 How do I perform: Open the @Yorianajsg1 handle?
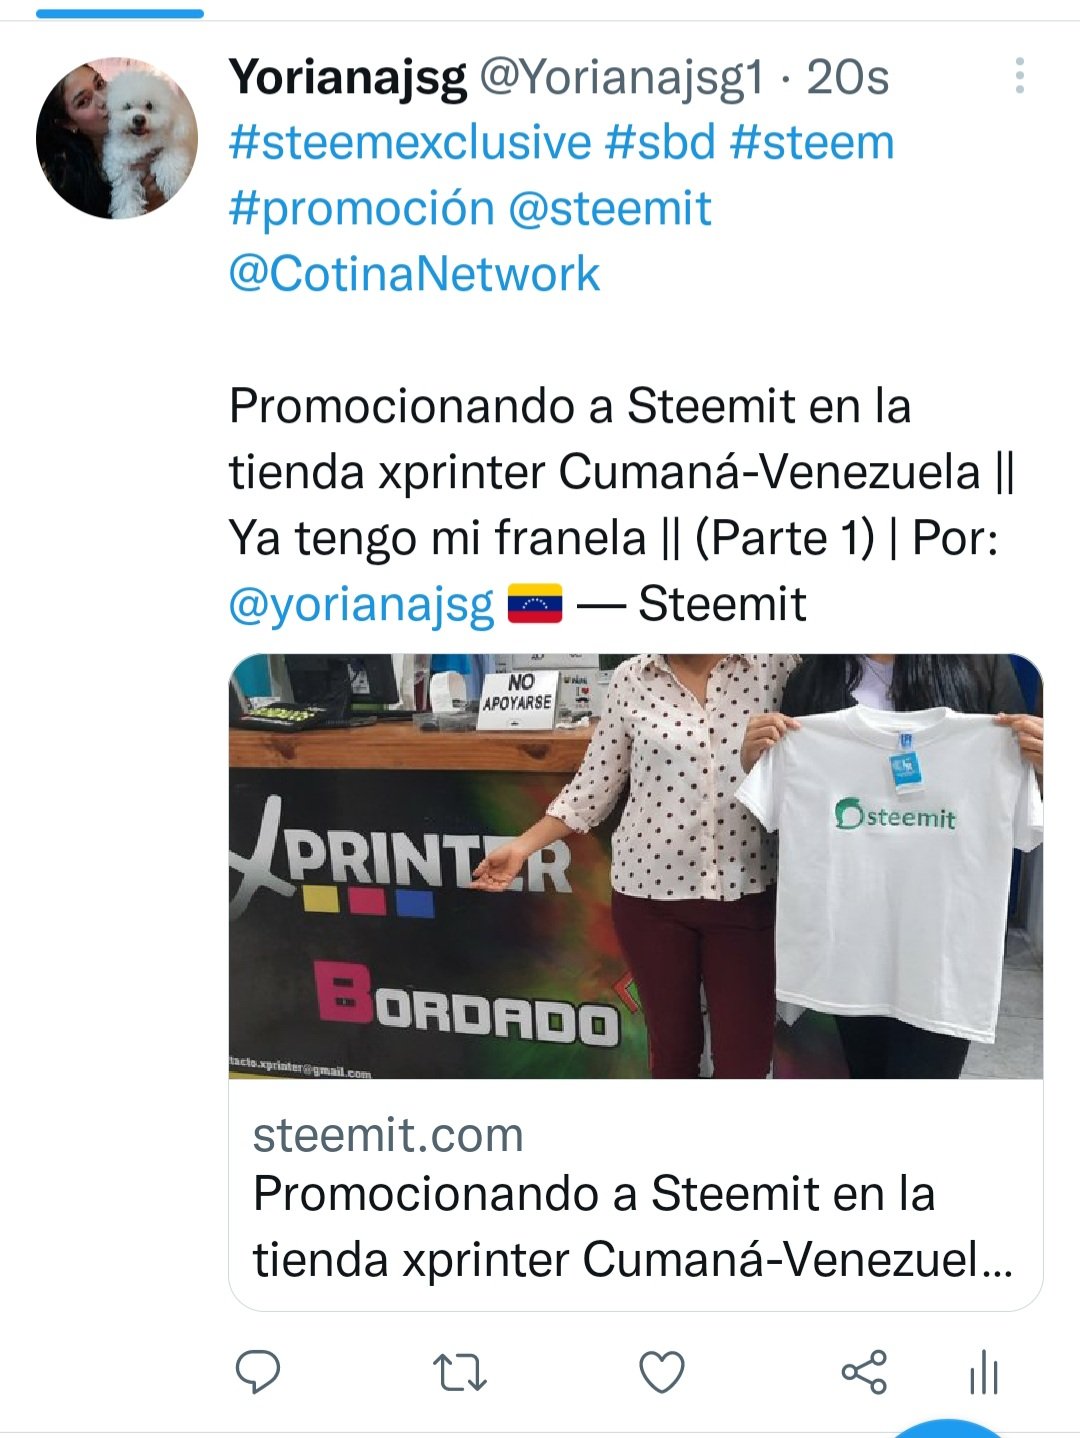coord(622,77)
